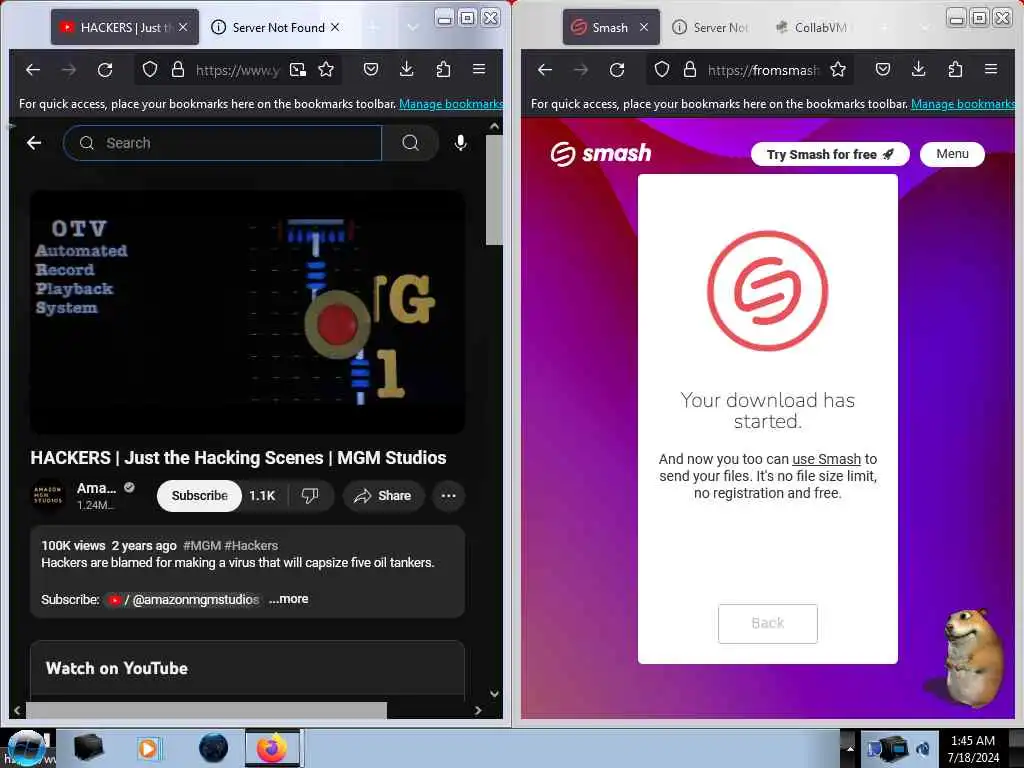Click the #MGM hashtag
Viewport: 1024px width, 768px height.
(x=202, y=545)
